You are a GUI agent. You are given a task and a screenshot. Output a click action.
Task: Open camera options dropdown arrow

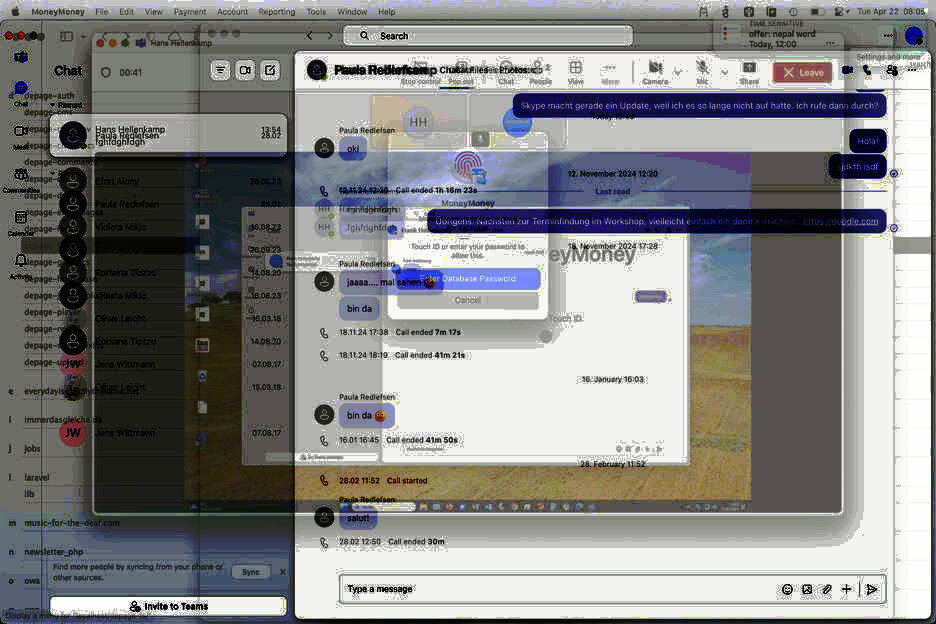pos(678,72)
